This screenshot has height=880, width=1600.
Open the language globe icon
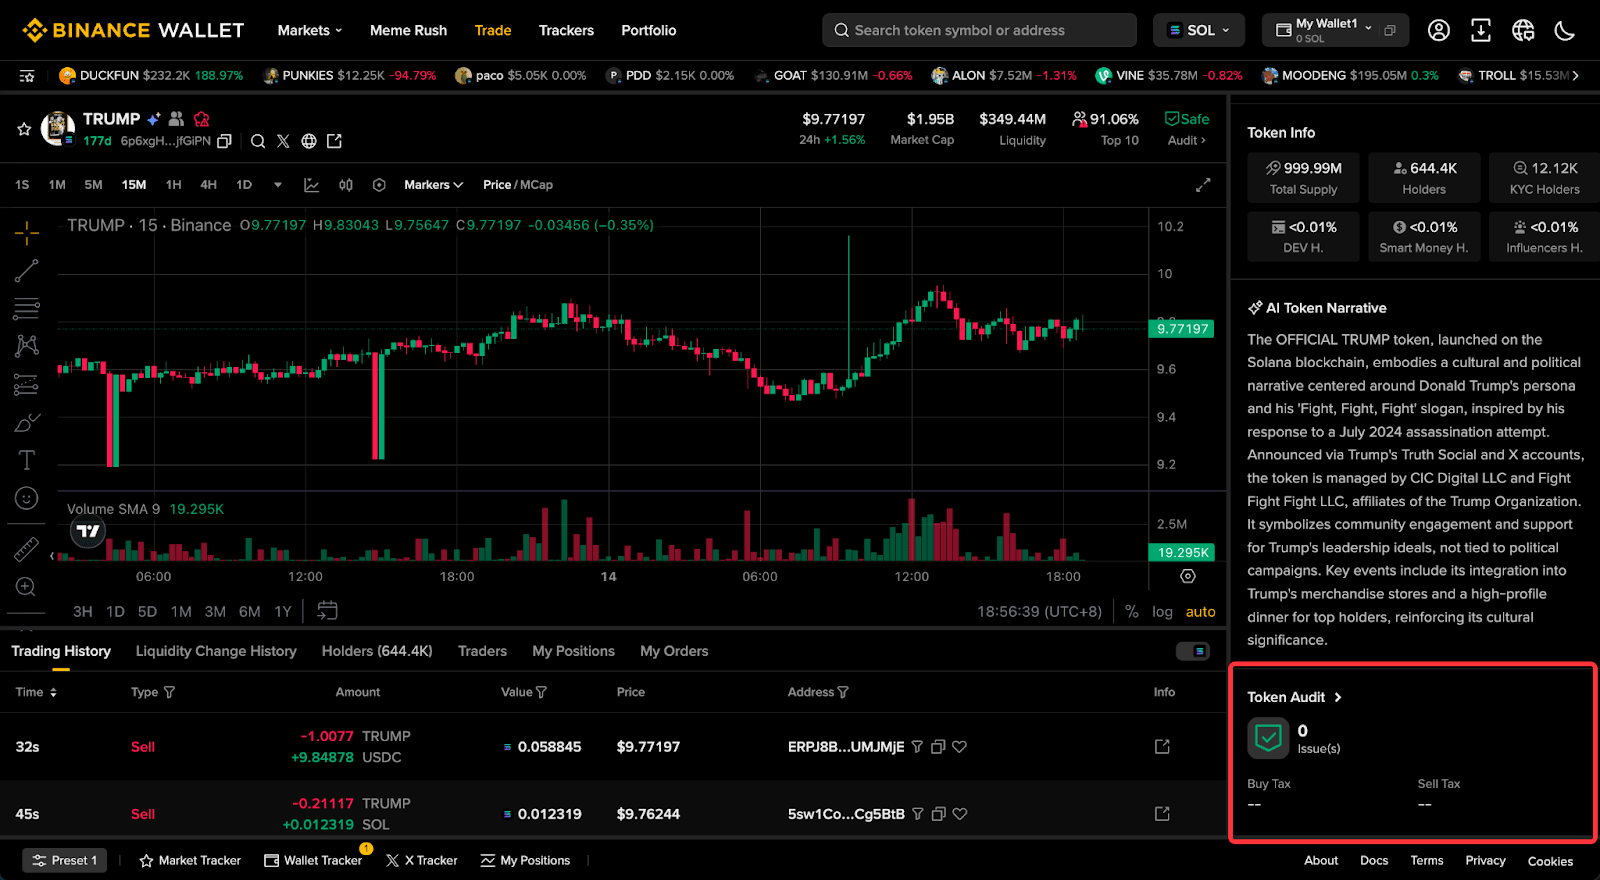point(1523,30)
